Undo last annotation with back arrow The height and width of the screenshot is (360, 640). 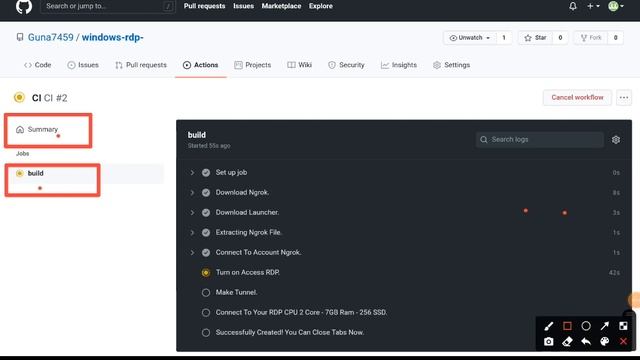[586, 341]
